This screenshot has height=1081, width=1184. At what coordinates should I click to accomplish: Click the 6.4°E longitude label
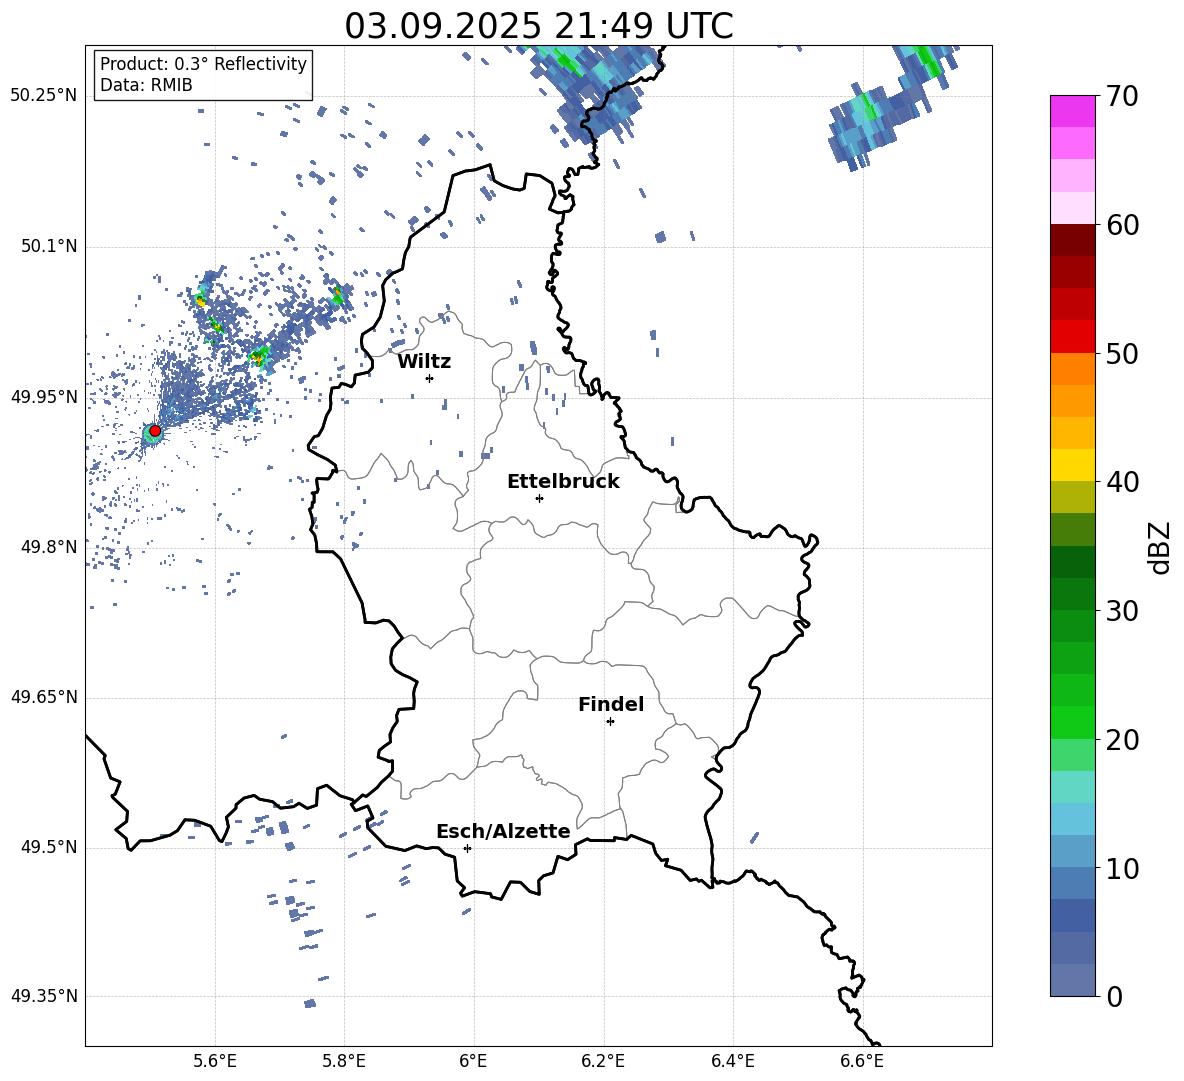(732, 1062)
